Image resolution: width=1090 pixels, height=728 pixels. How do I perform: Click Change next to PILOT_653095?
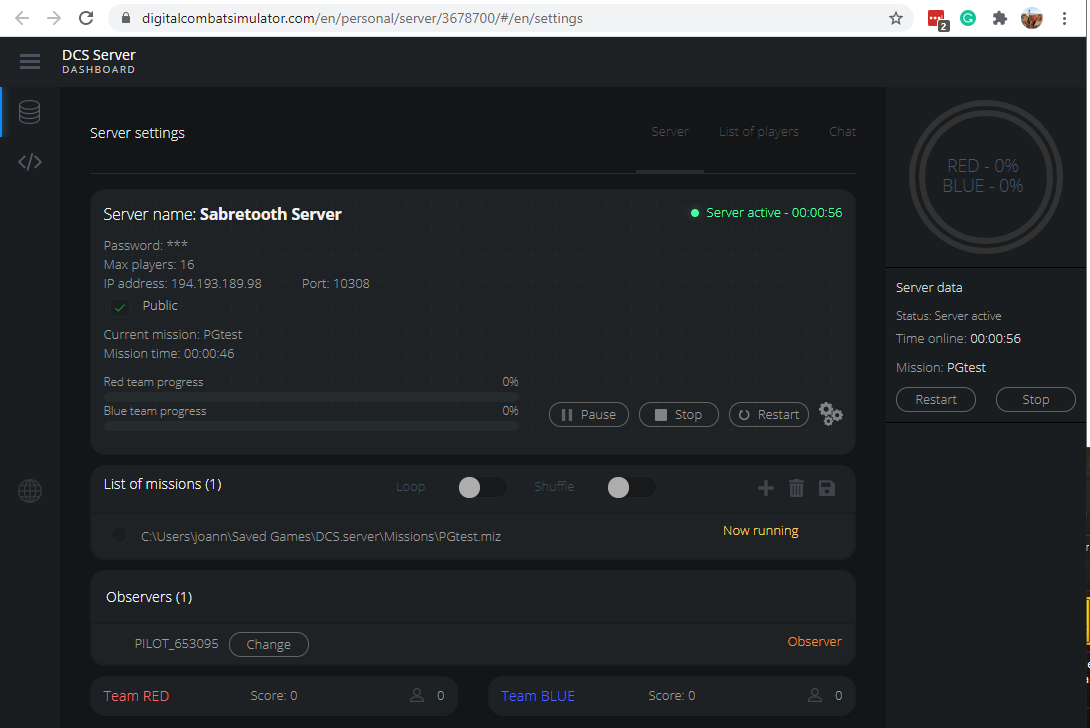[x=268, y=644]
